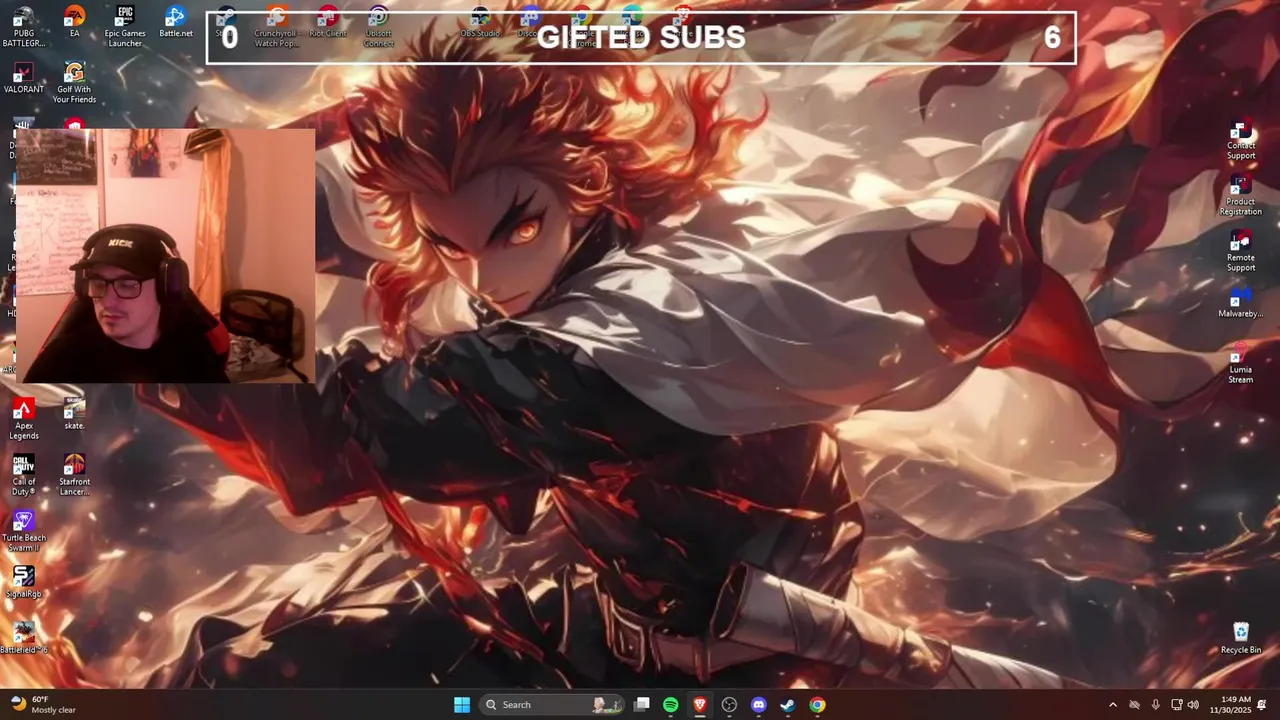Open the Windows Start menu
This screenshot has height=720, width=1280.
coord(462,705)
